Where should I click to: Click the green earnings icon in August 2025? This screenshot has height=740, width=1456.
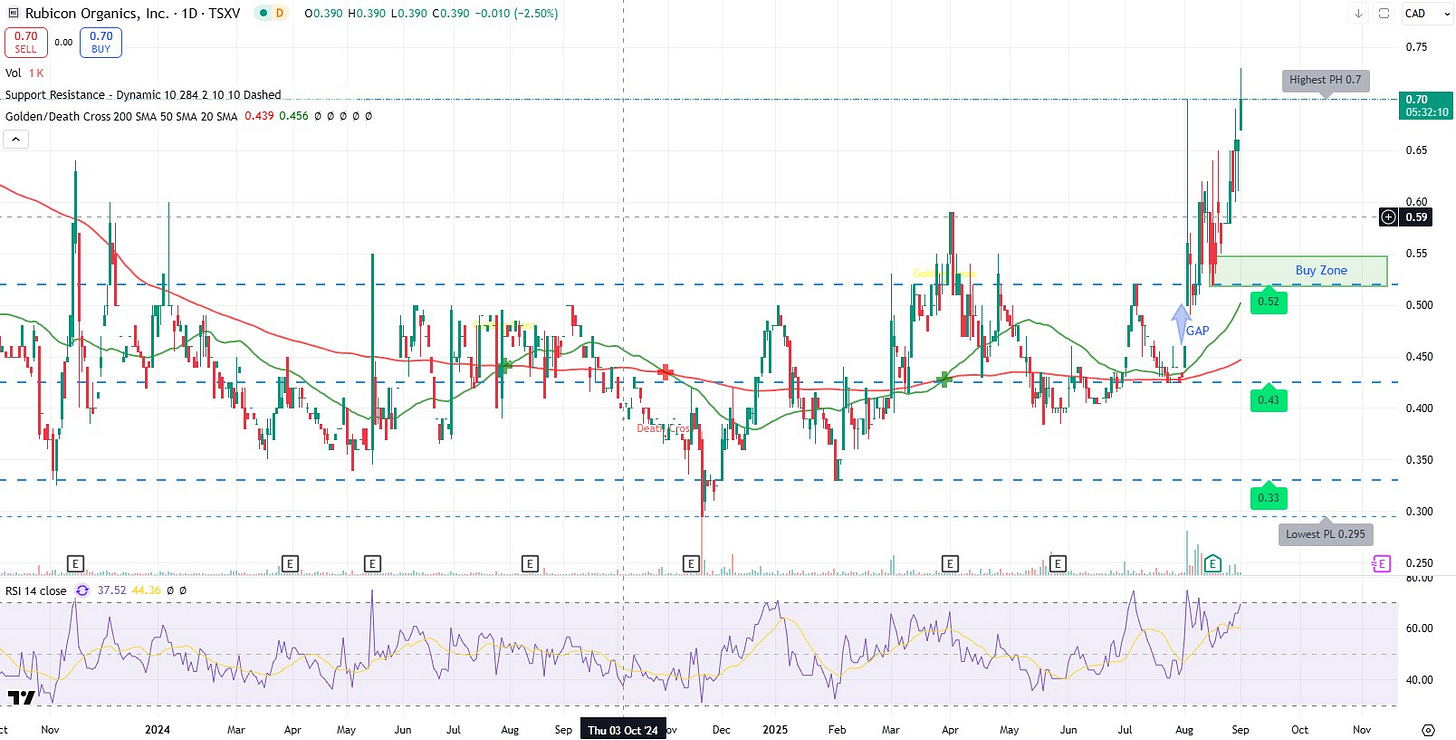(x=1213, y=564)
